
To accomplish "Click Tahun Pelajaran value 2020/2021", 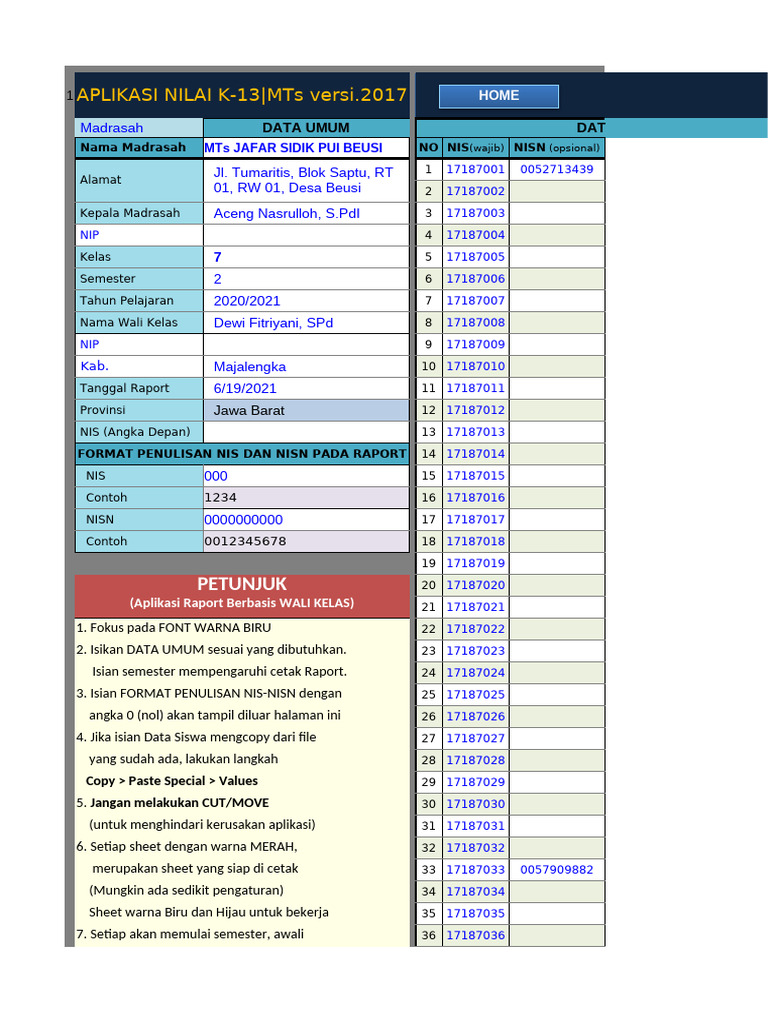I will click(x=306, y=301).
